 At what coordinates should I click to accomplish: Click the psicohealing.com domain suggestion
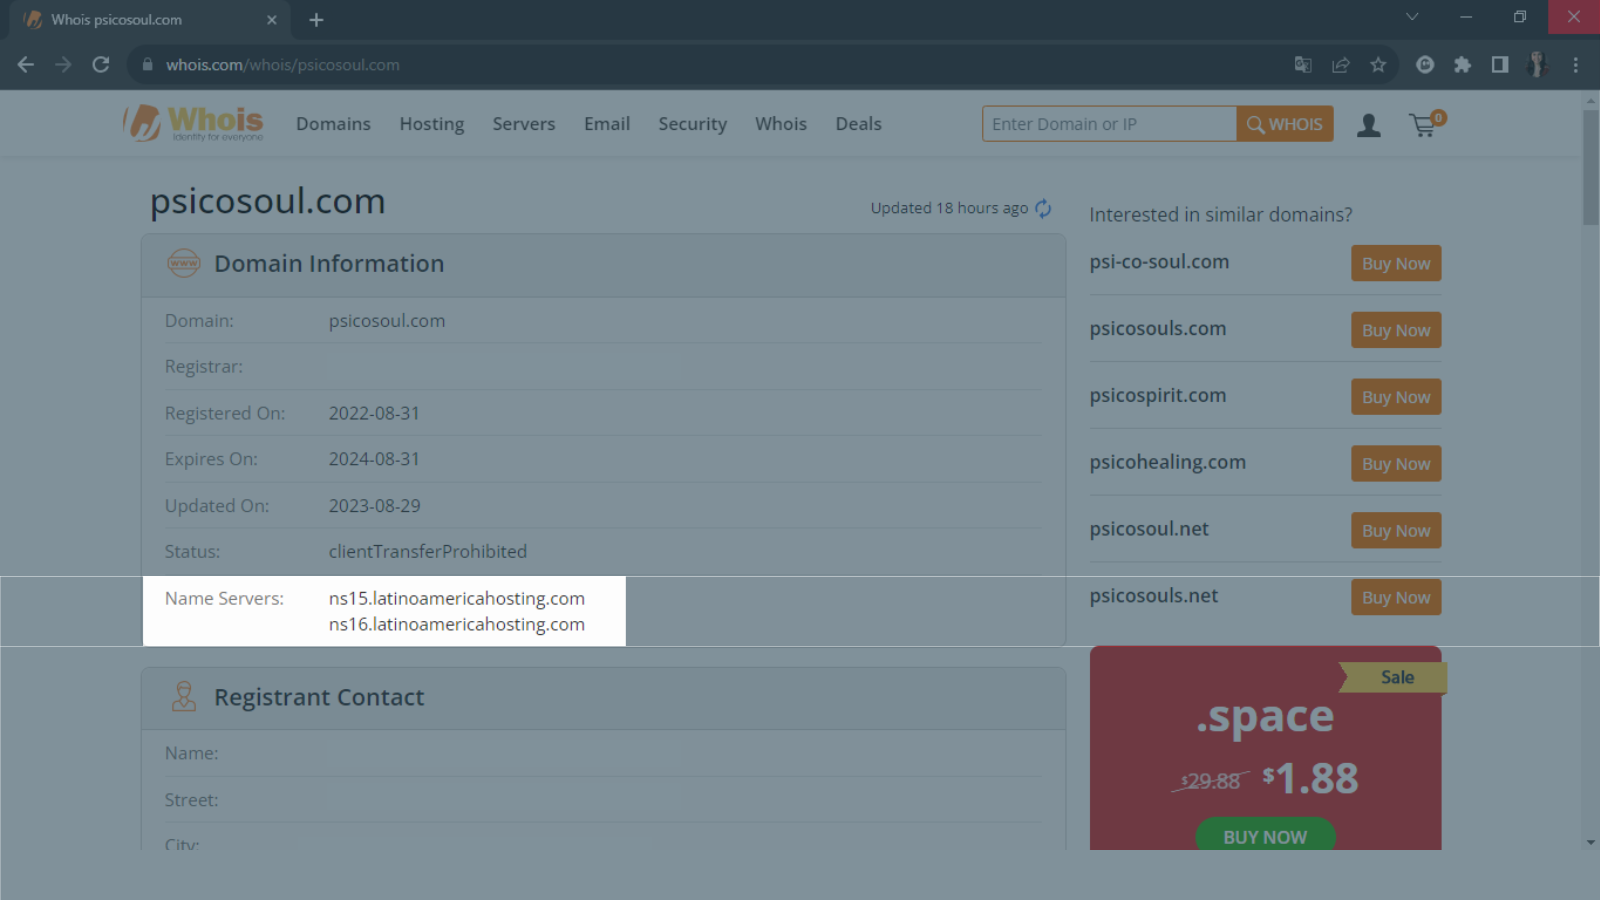pyautogui.click(x=1168, y=462)
